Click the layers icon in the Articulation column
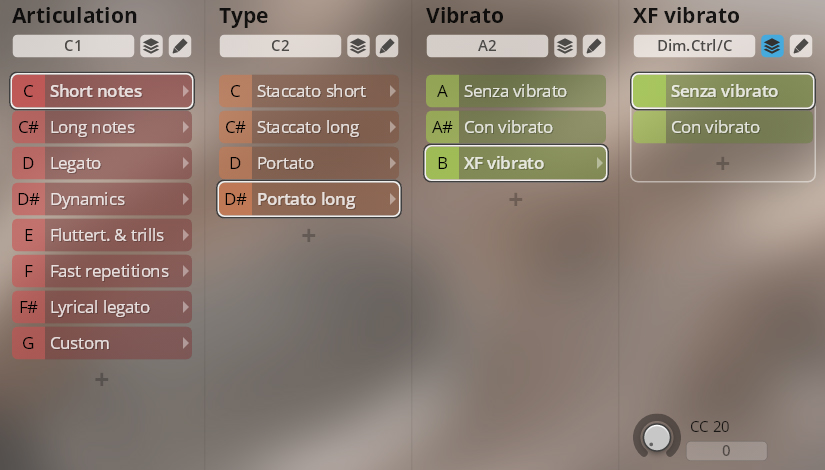 coord(150,46)
